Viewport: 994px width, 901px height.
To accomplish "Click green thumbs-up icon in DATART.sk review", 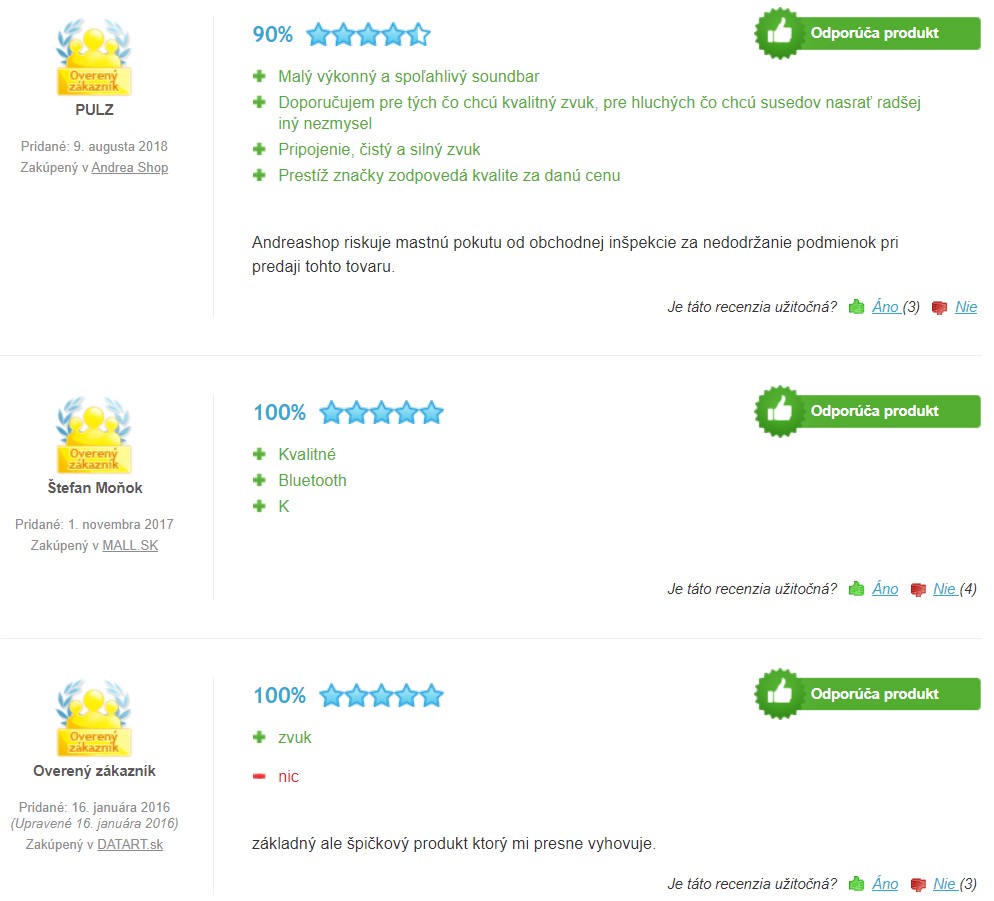I will pos(856,884).
